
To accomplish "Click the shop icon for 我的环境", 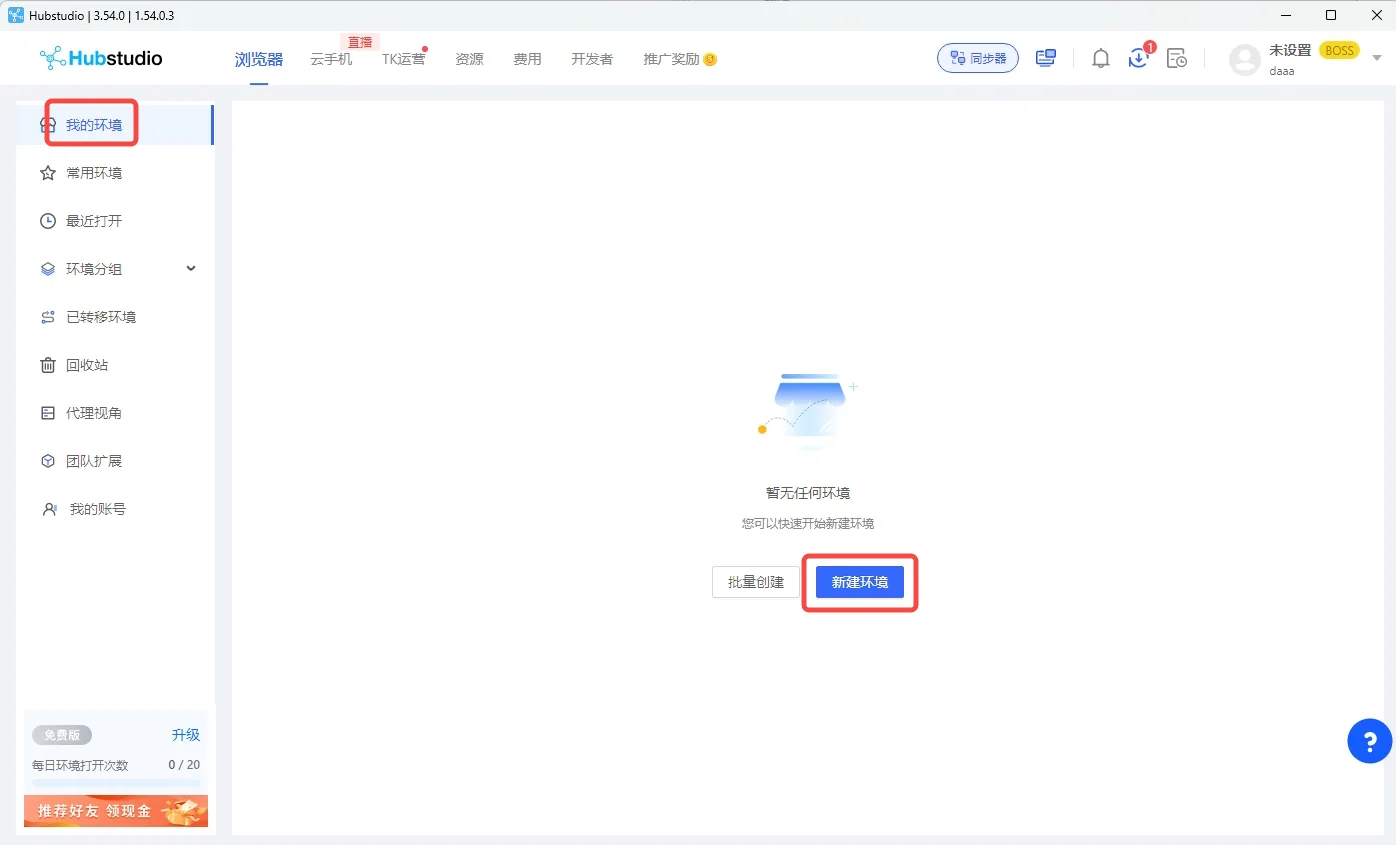I will (x=47, y=125).
